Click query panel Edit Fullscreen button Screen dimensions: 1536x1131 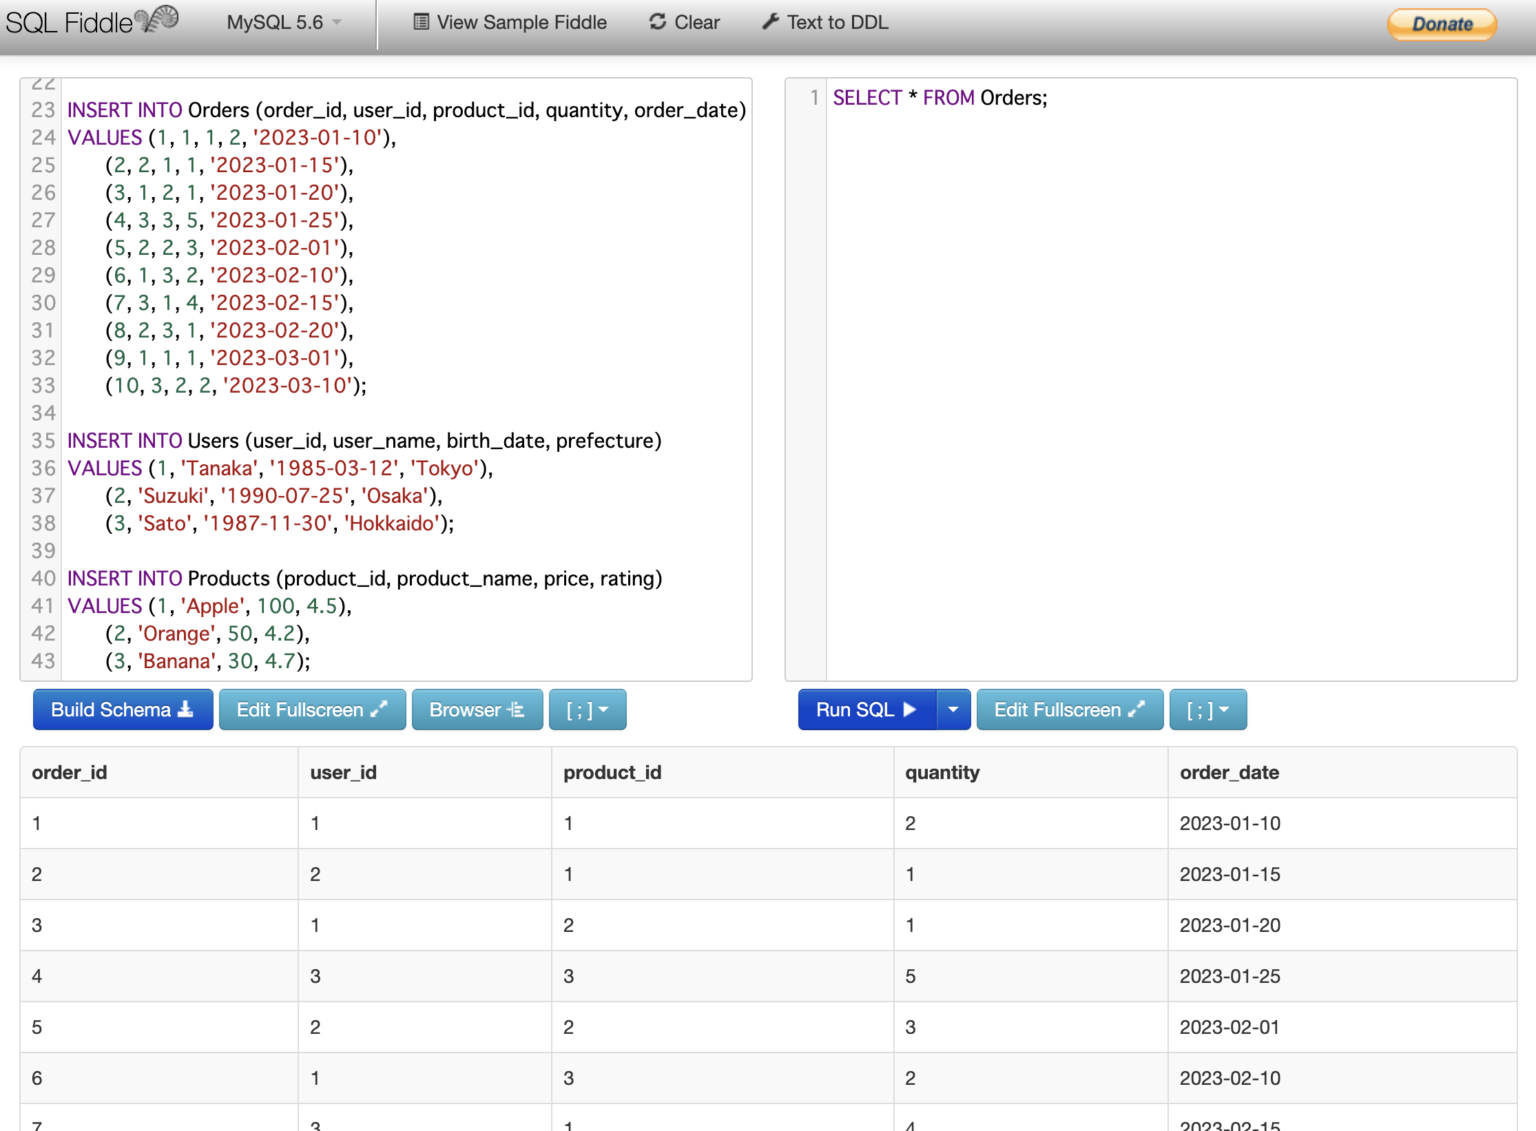click(1069, 710)
